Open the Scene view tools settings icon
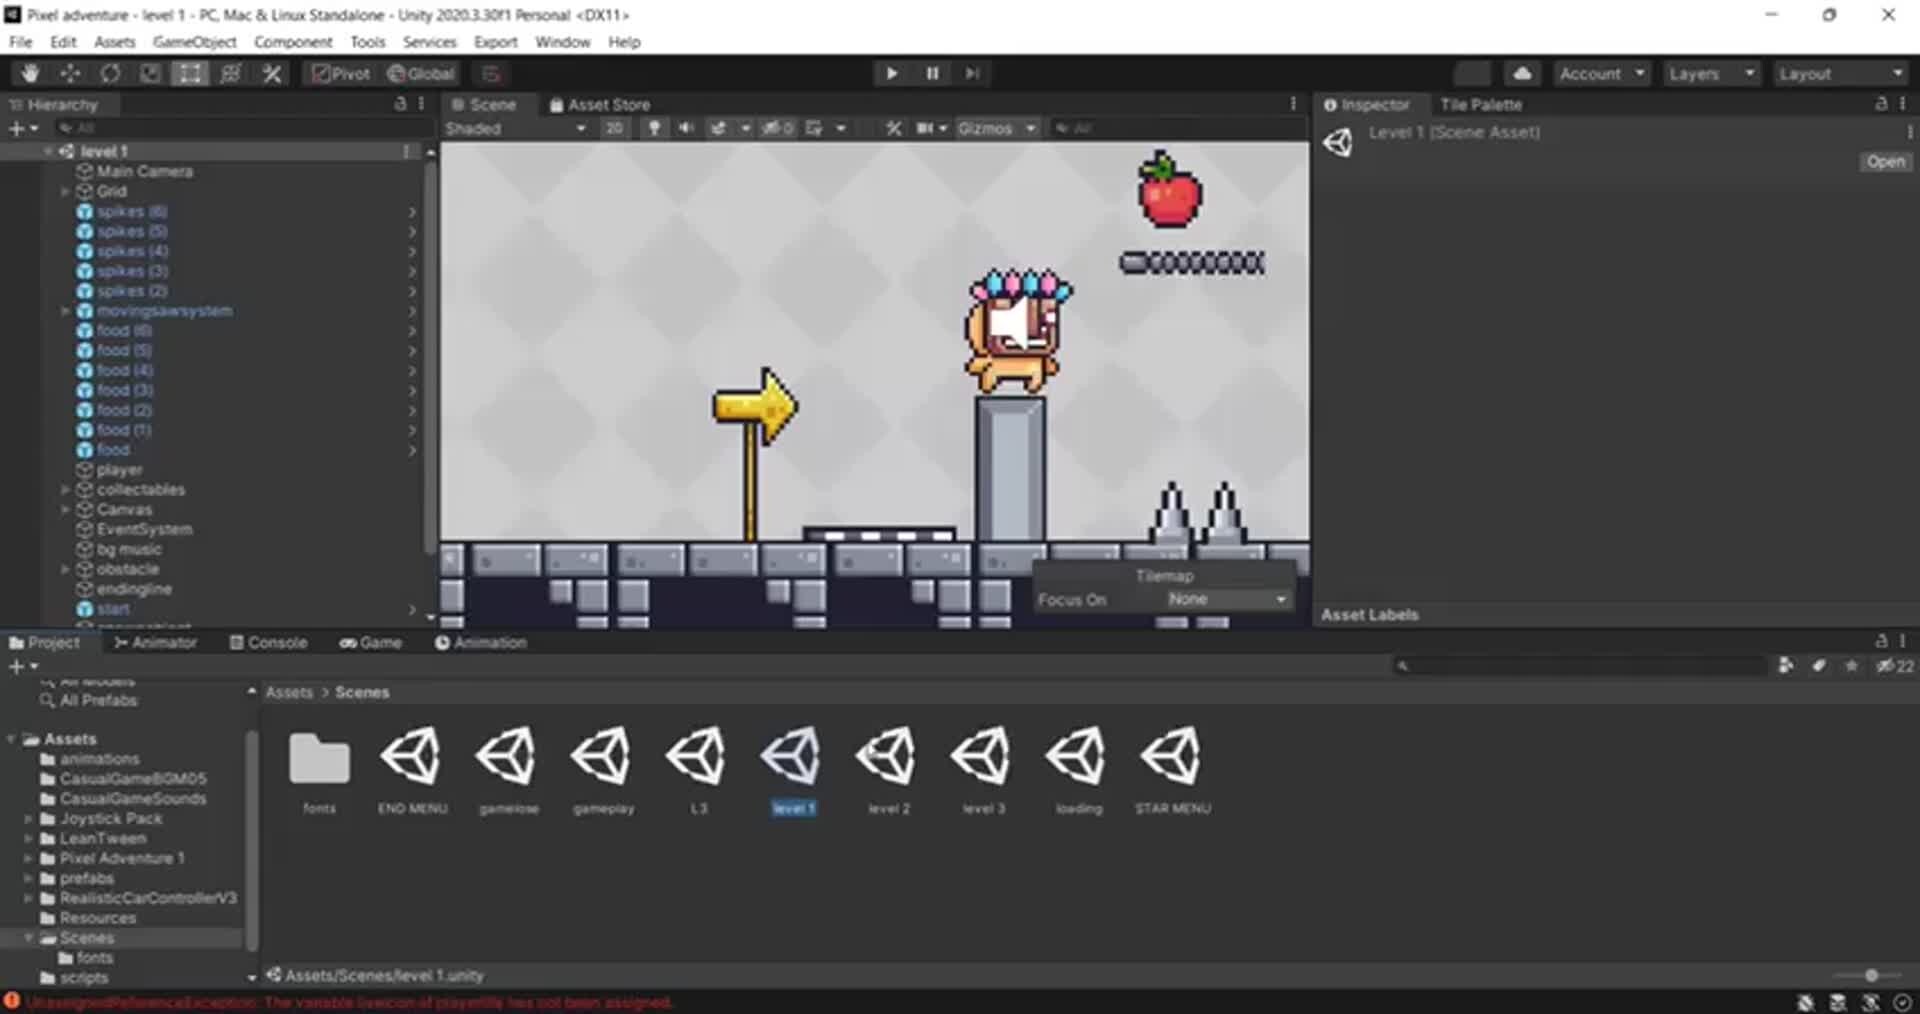The image size is (1920, 1014). pos(893,128)
